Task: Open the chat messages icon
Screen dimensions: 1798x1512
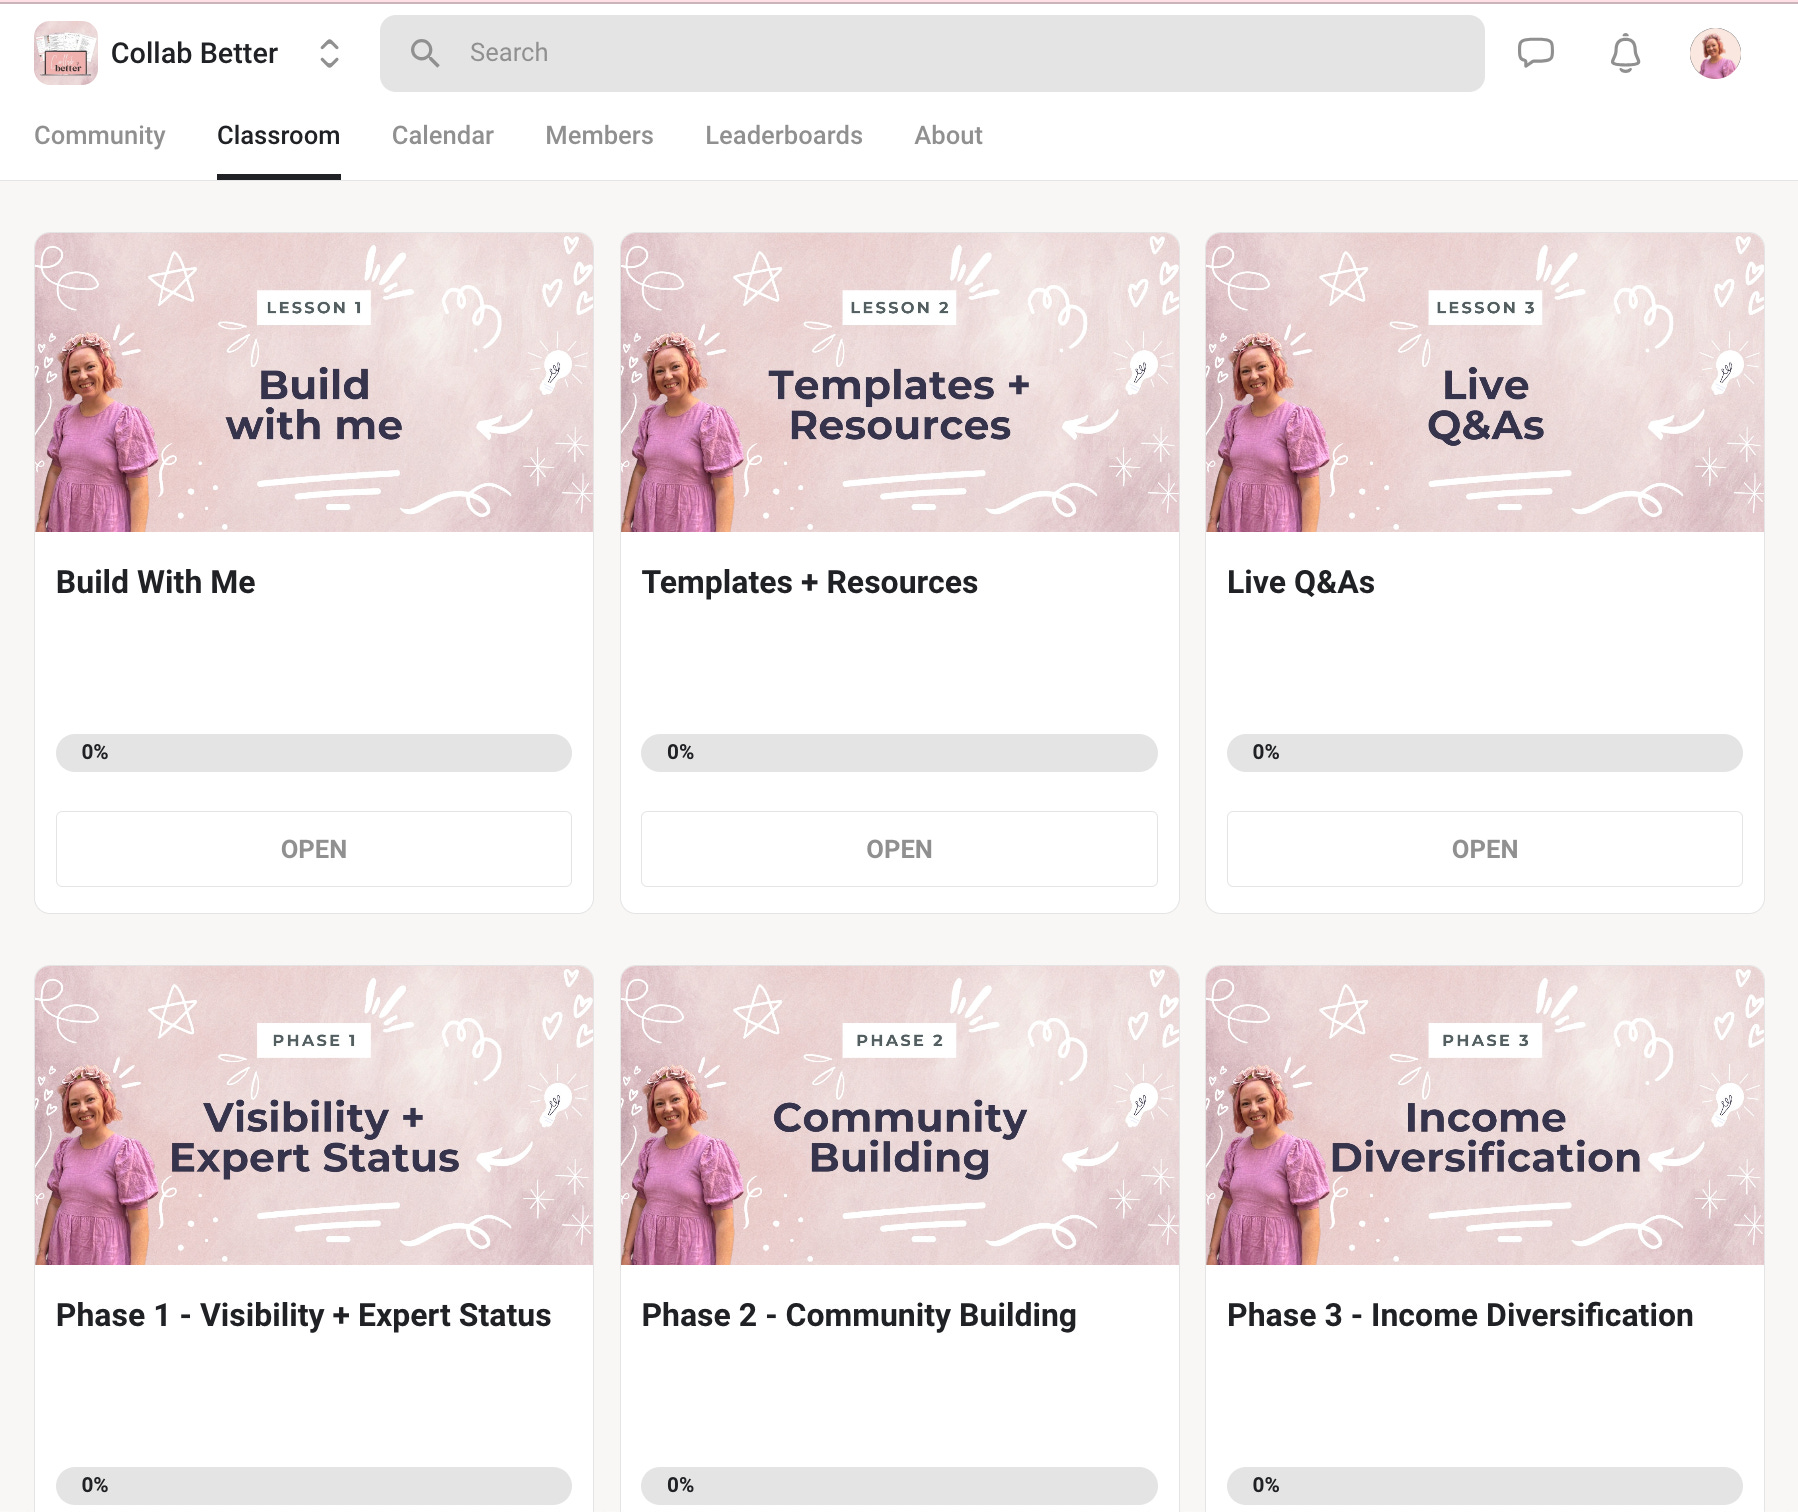Action: coord(1537,53)
